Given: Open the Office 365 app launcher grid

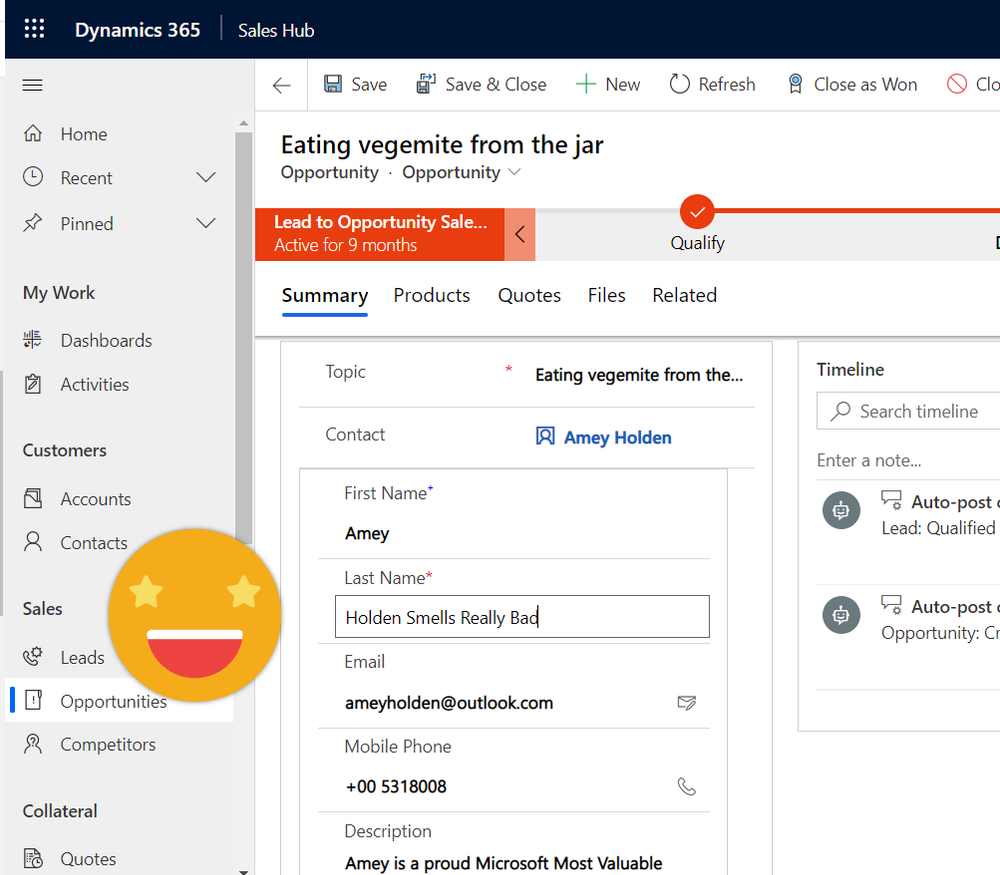Looking at the screenshot, I should tap(34, 28).
